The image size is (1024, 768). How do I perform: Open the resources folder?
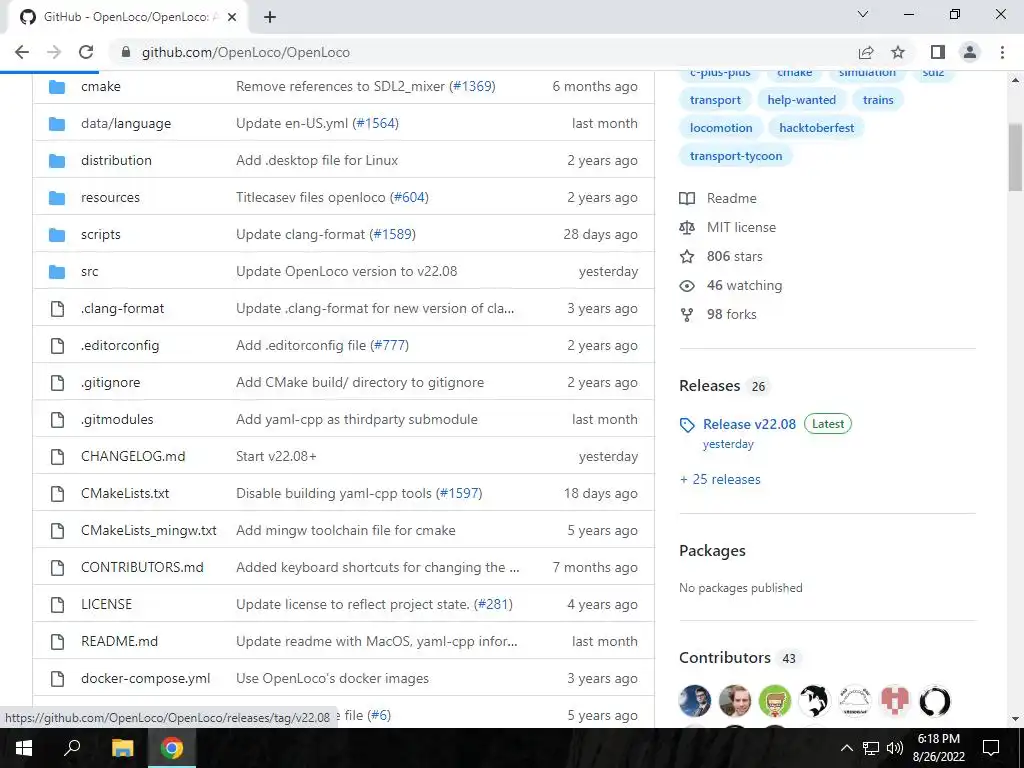(110, 197)
